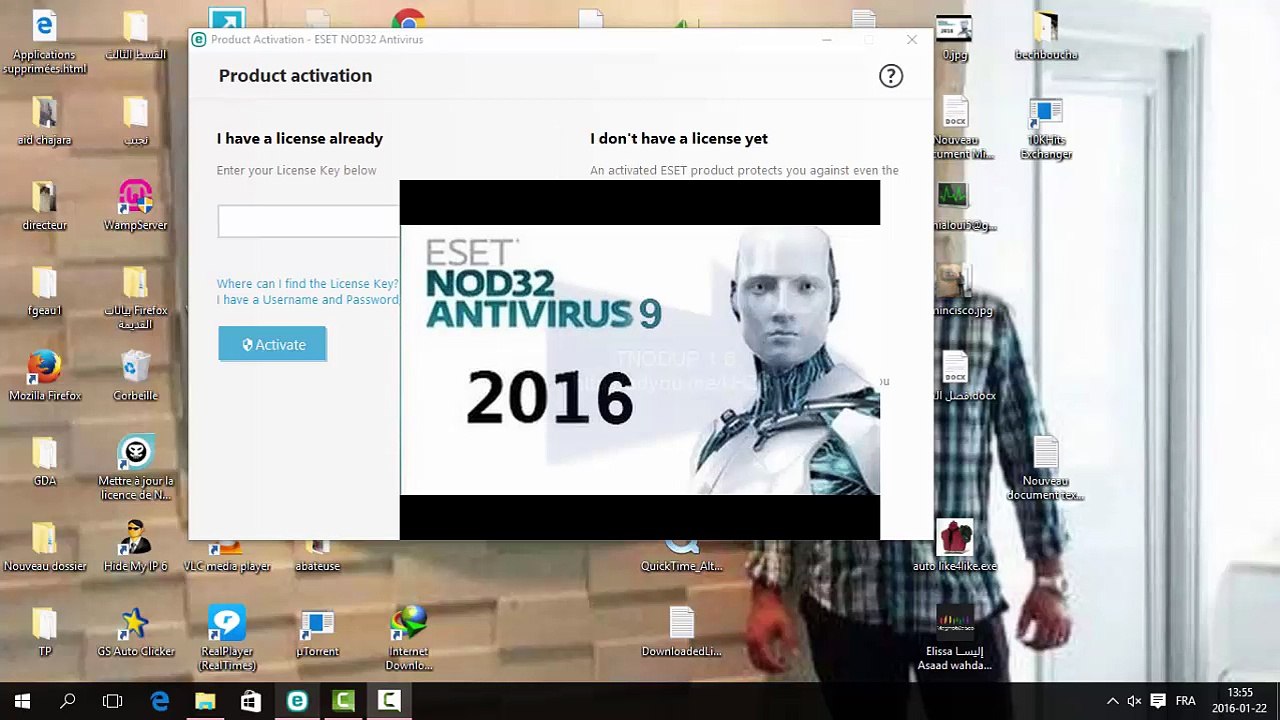Focus the License Key input field
Image resolution: width=1280 pixels, height=720 pixels.
pos(308,221)
